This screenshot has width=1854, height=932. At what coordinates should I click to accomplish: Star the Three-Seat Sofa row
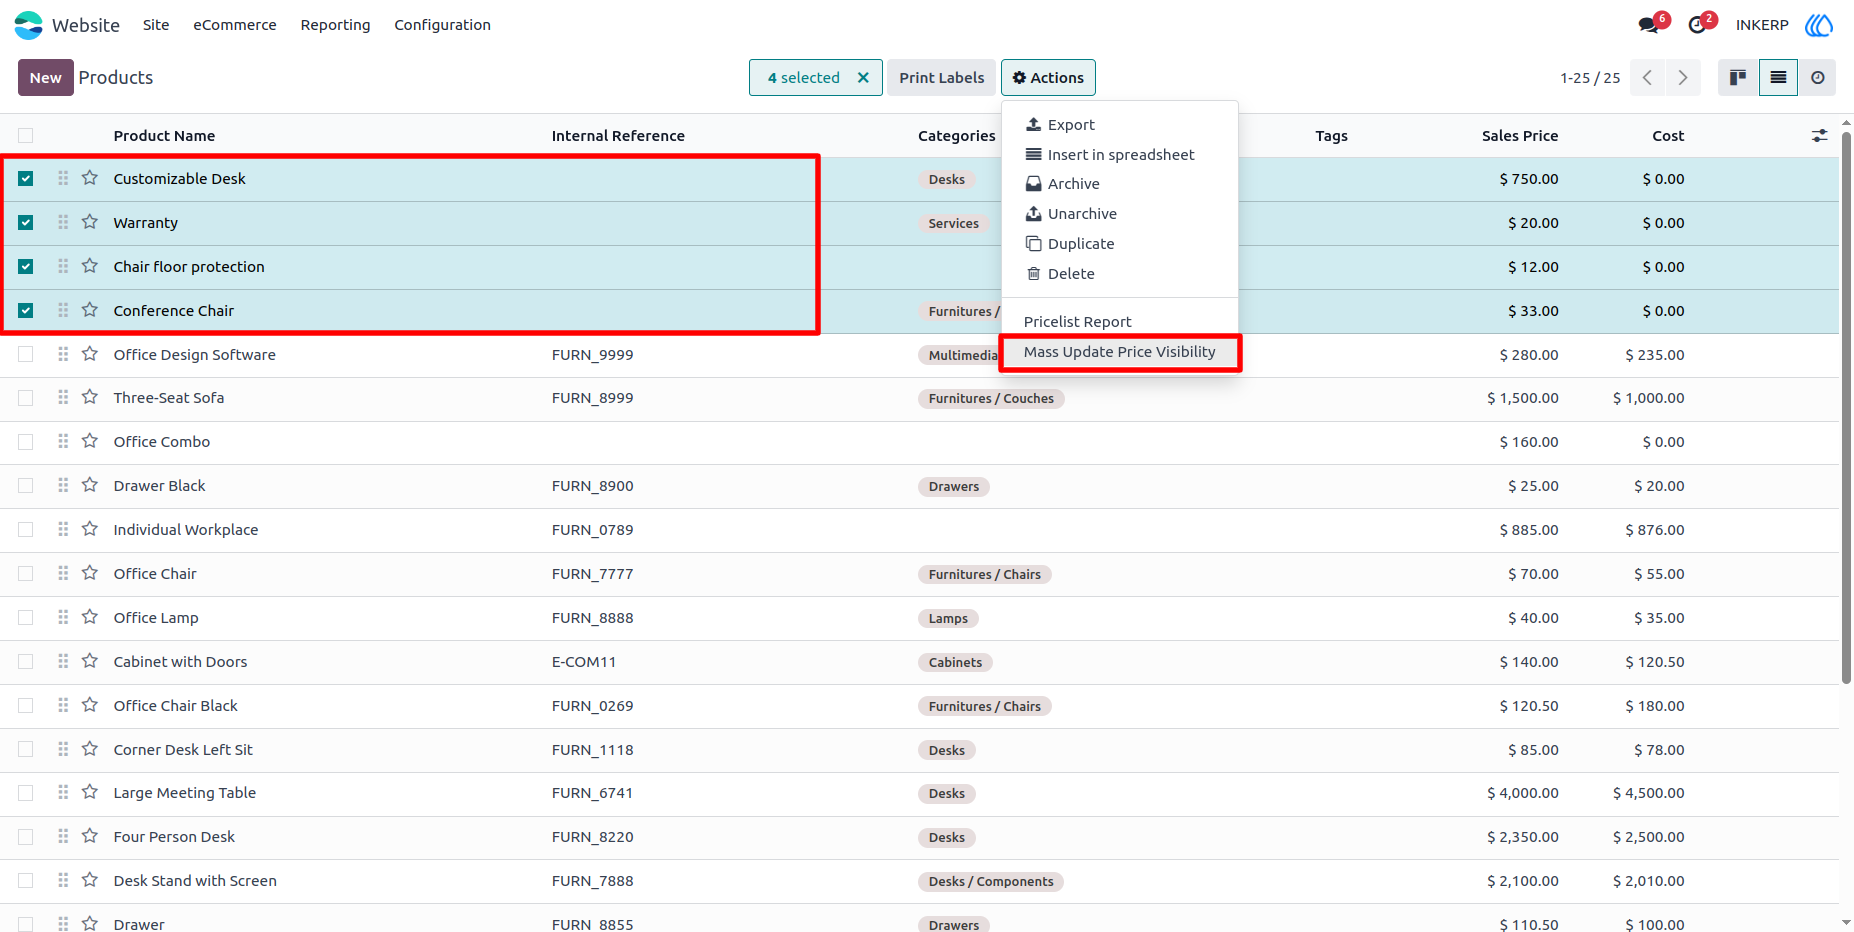[90, 397]
